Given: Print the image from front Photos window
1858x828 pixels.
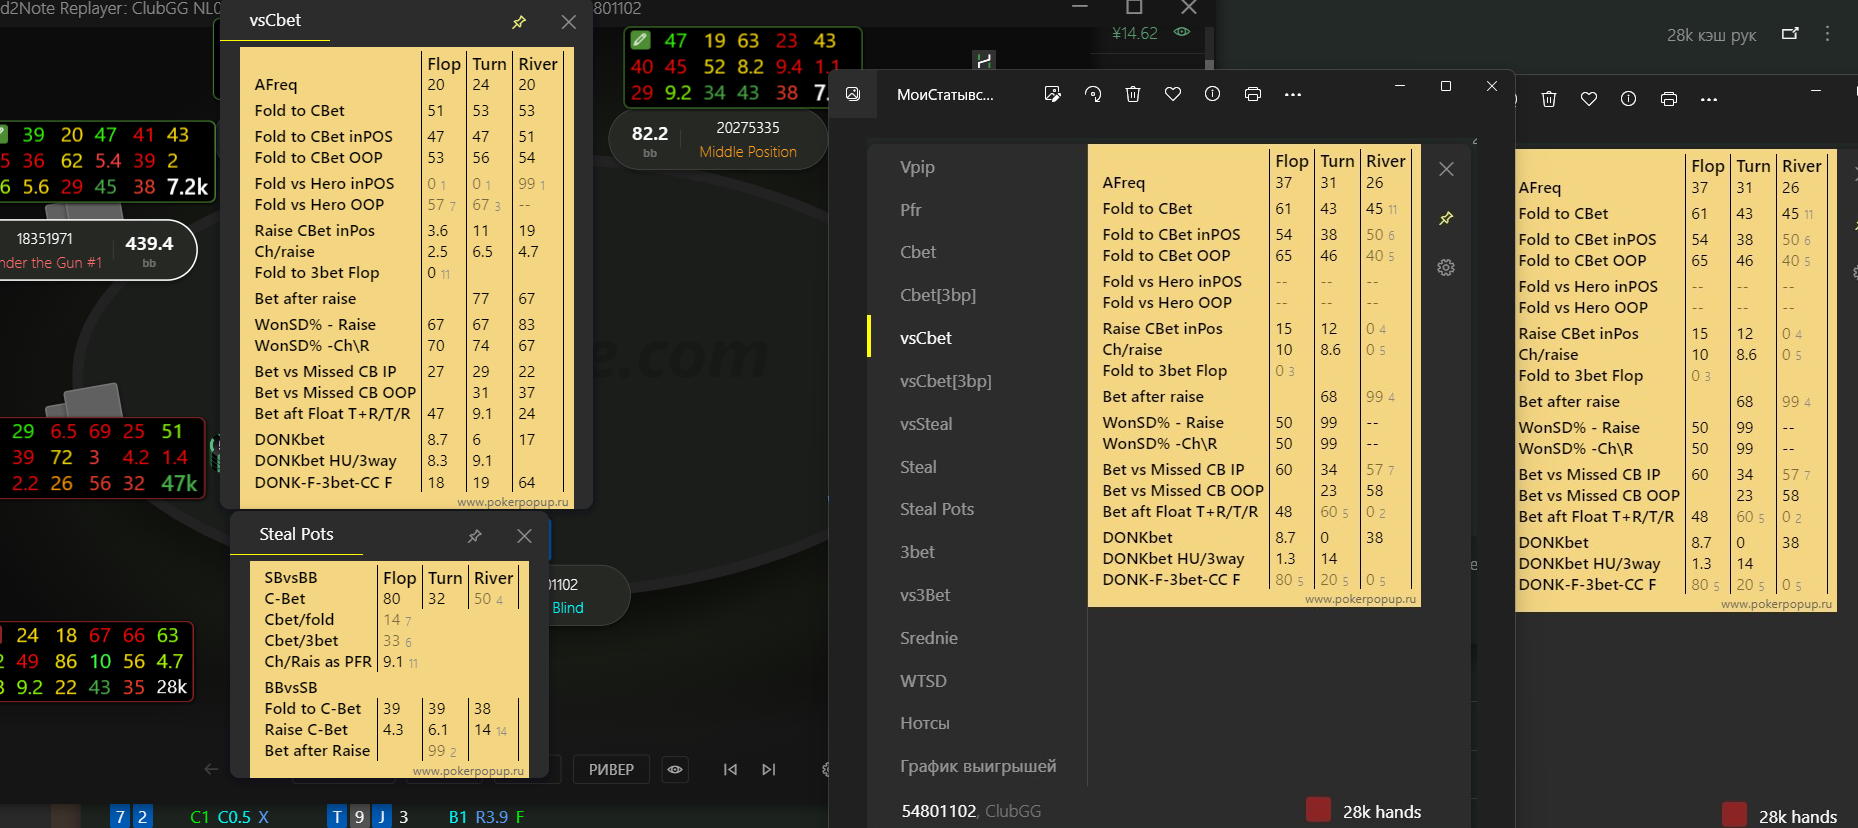Looking at the screenshot, I should [1253, 94].
